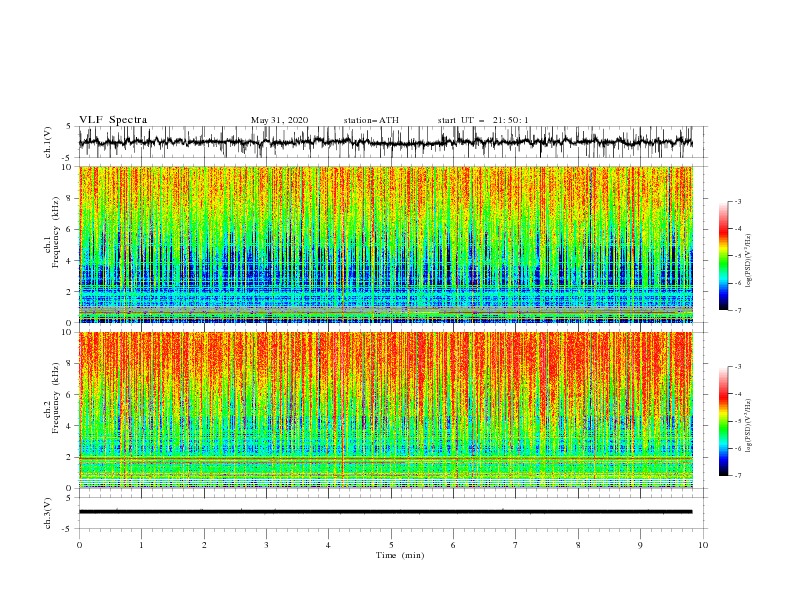Click the log(PSD) label beside the ch.2 colorbar
Screen dimensions: 792x612
[x=748, y=426]
